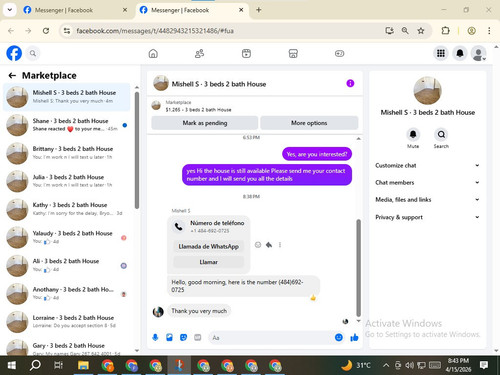Open more options for phone number message

pos(280,245)
